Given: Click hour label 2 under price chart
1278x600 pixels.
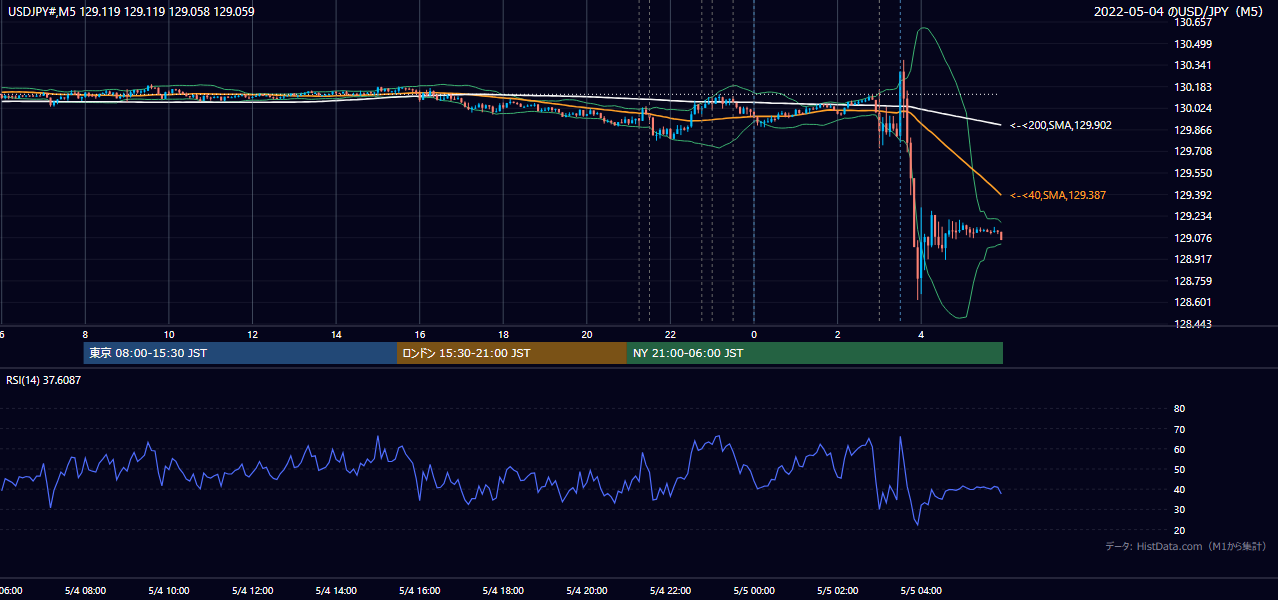Looking at the screenshot, I should pyautogui.click(x=838, y=334).
